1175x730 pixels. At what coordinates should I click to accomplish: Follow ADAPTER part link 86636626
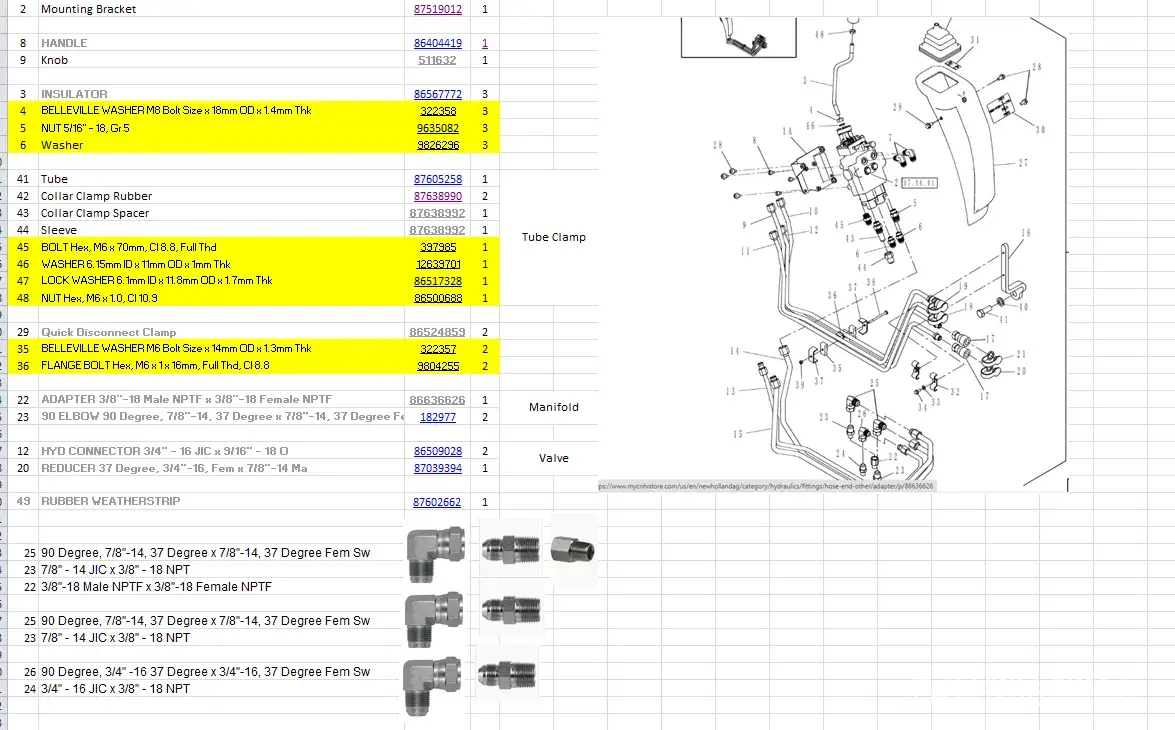coord(438,400)
